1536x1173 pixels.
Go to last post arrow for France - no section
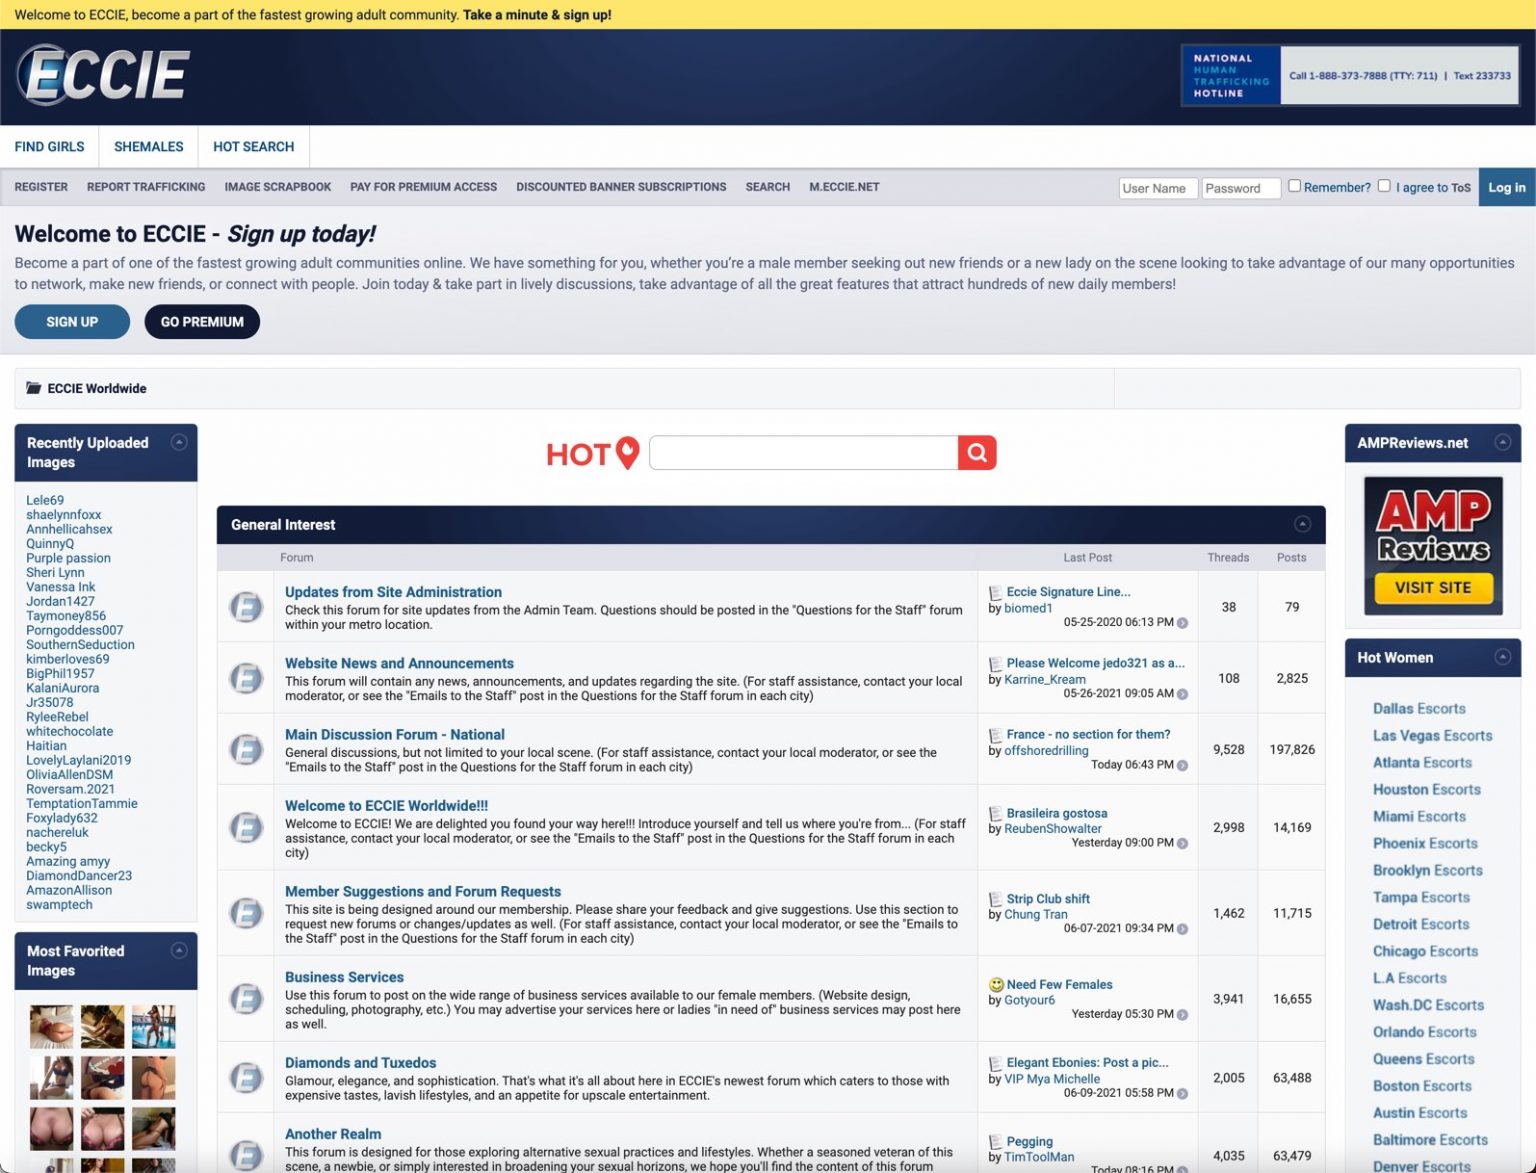[x=1183, y=765]
